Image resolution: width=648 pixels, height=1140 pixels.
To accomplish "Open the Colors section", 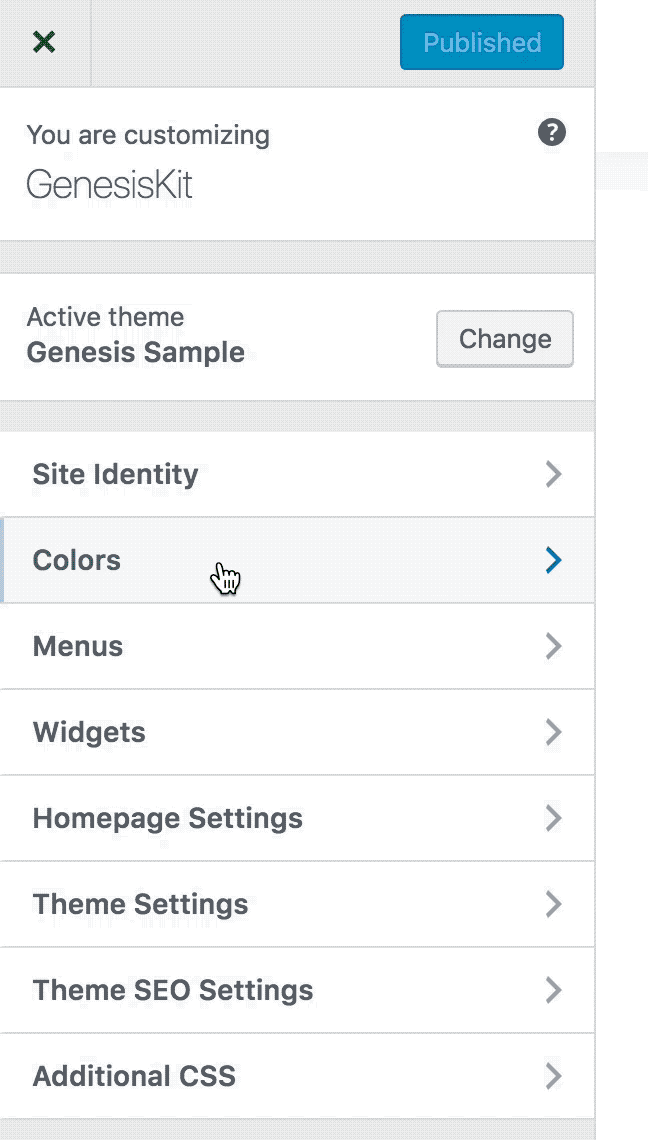I will pos(77,560).
